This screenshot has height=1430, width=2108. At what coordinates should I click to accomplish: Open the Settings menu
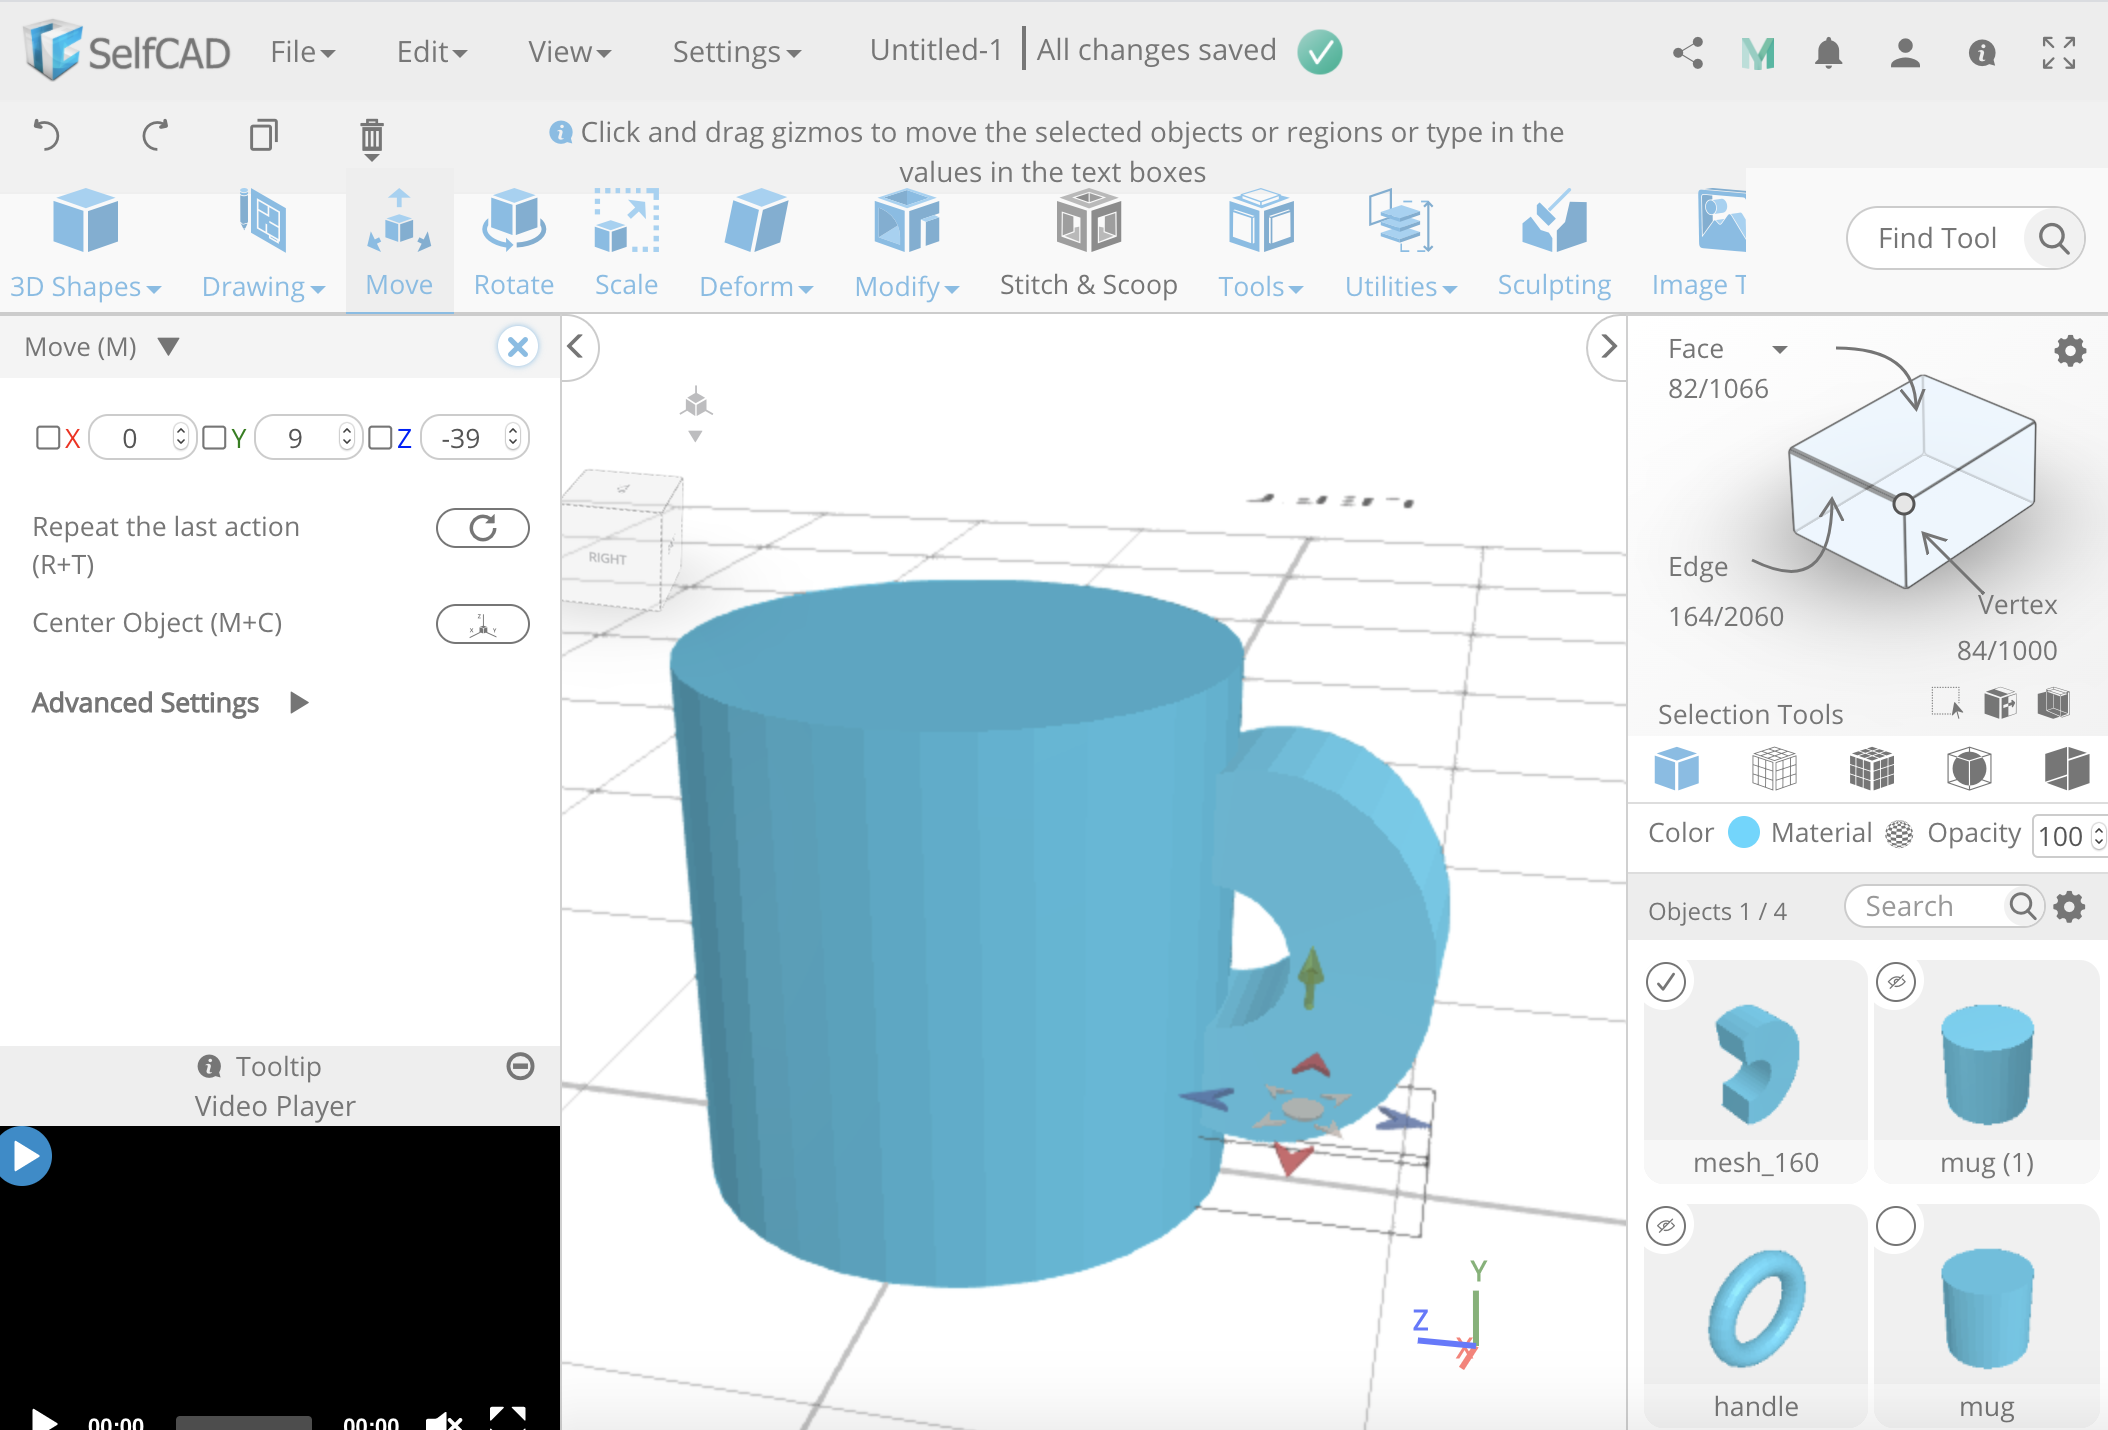(x=735, y=52)
